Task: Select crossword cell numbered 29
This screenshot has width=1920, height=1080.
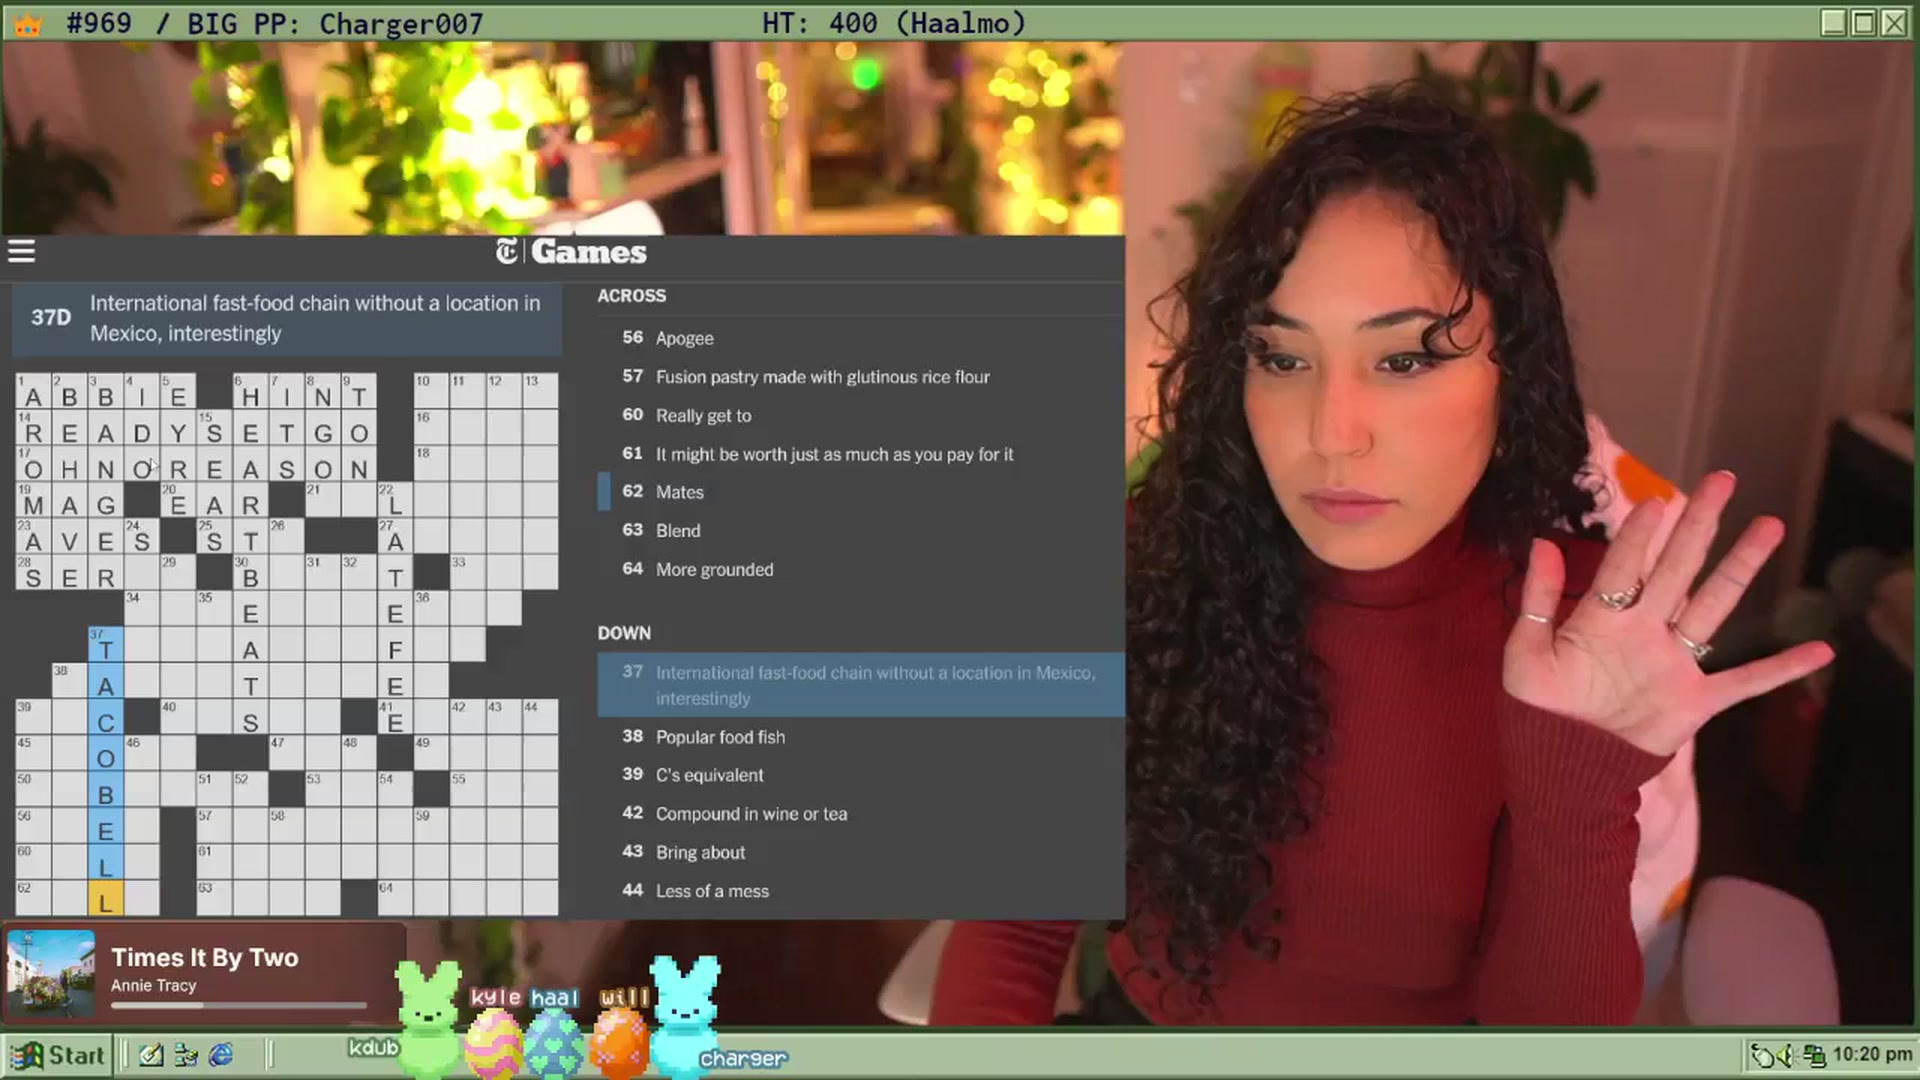Action: click(x=177, y=572)
